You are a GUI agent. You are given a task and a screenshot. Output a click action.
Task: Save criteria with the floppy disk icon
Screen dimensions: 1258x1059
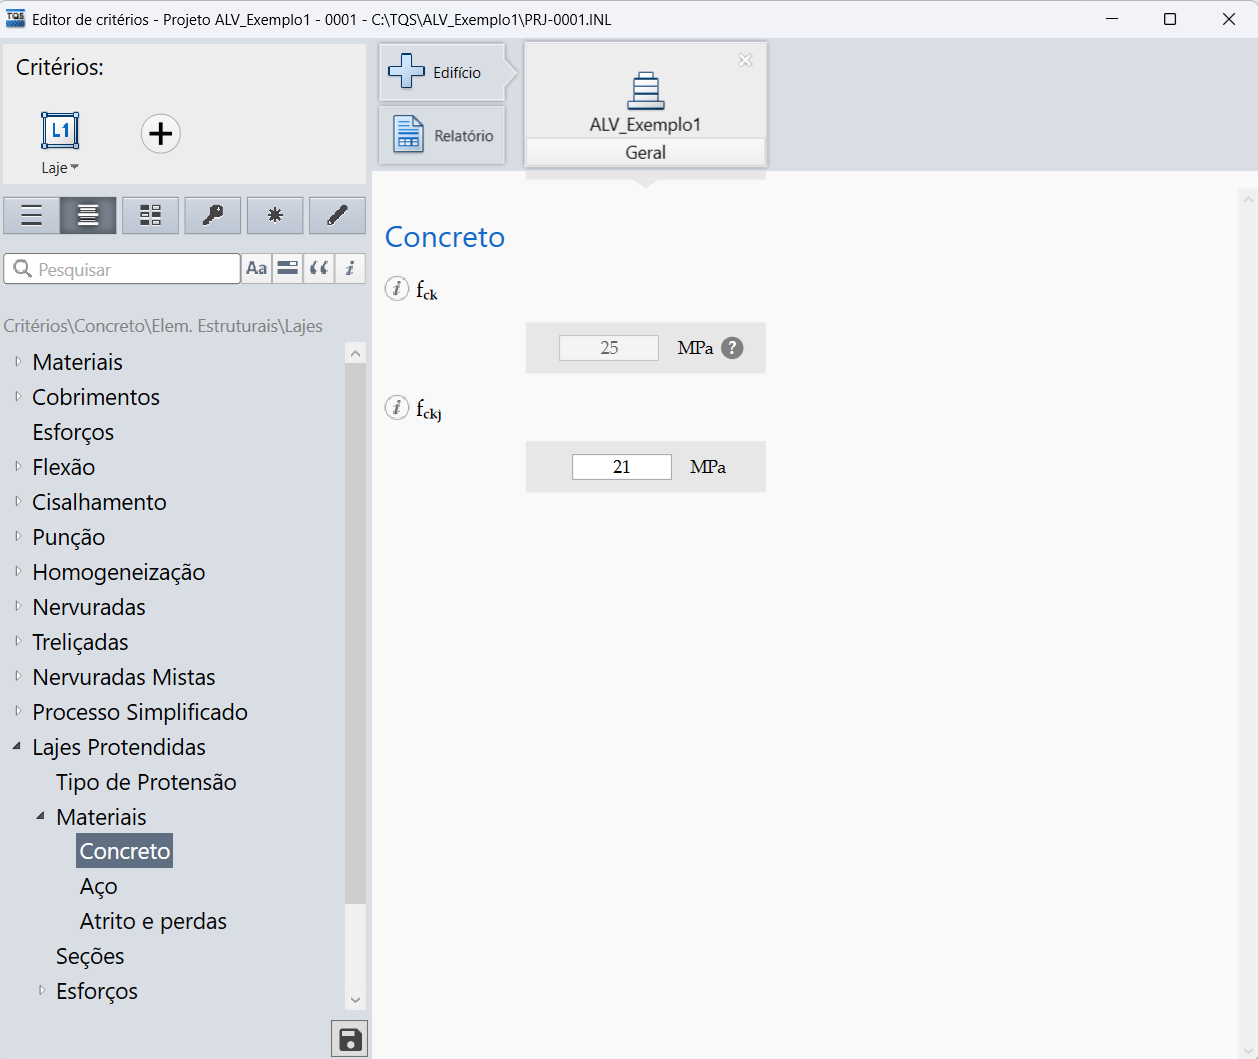coord(350,1040)
